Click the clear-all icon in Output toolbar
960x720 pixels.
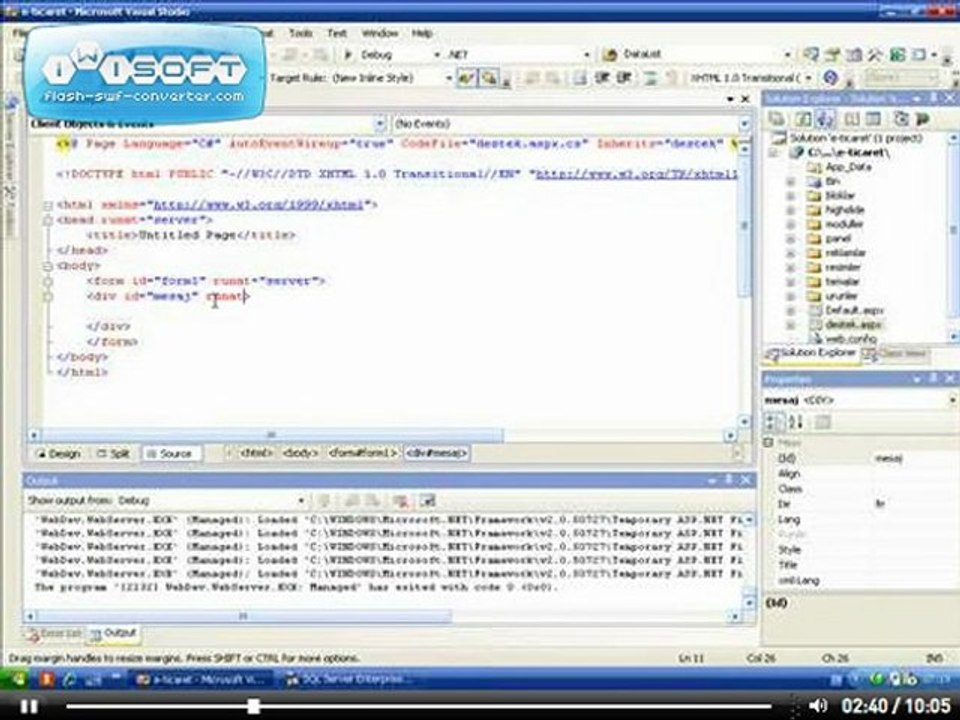point(400,501)
